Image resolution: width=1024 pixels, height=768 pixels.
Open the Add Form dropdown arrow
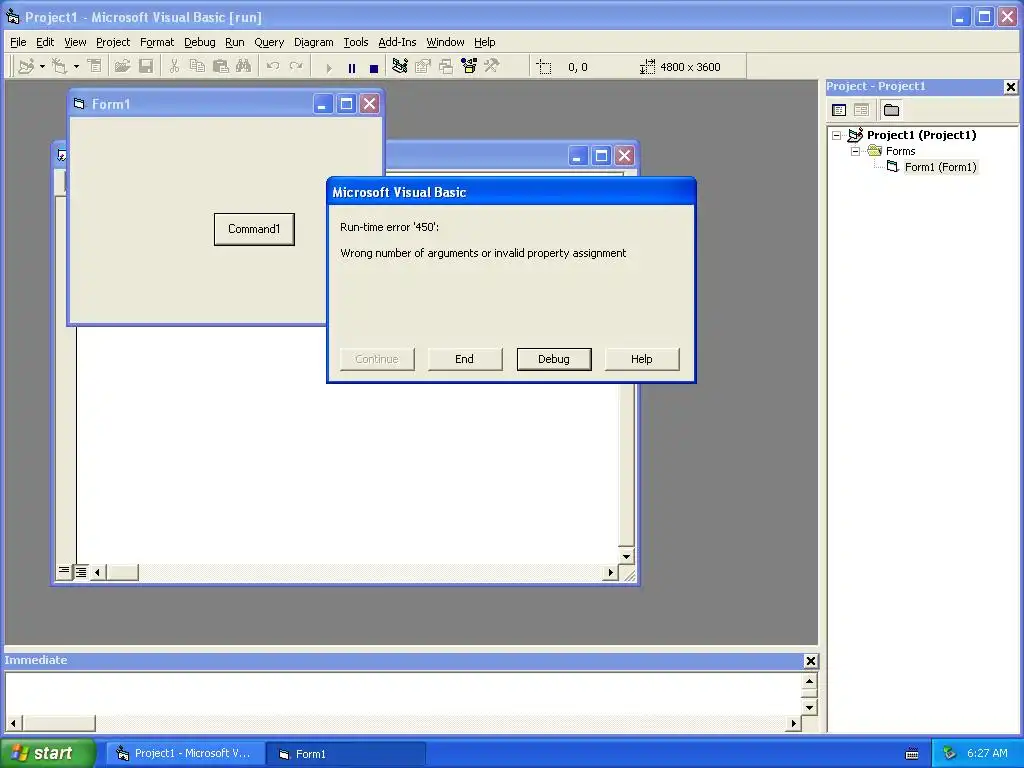pyautogui.click(x=76, y=67)
